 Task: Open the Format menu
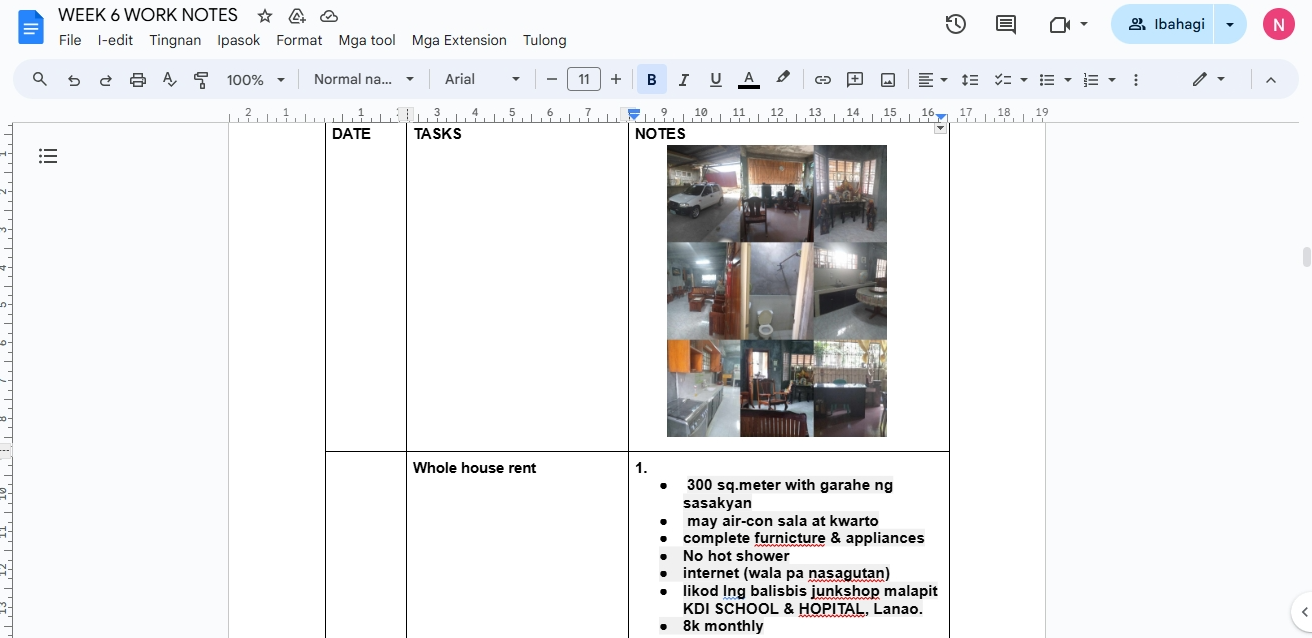pos(299,40)
